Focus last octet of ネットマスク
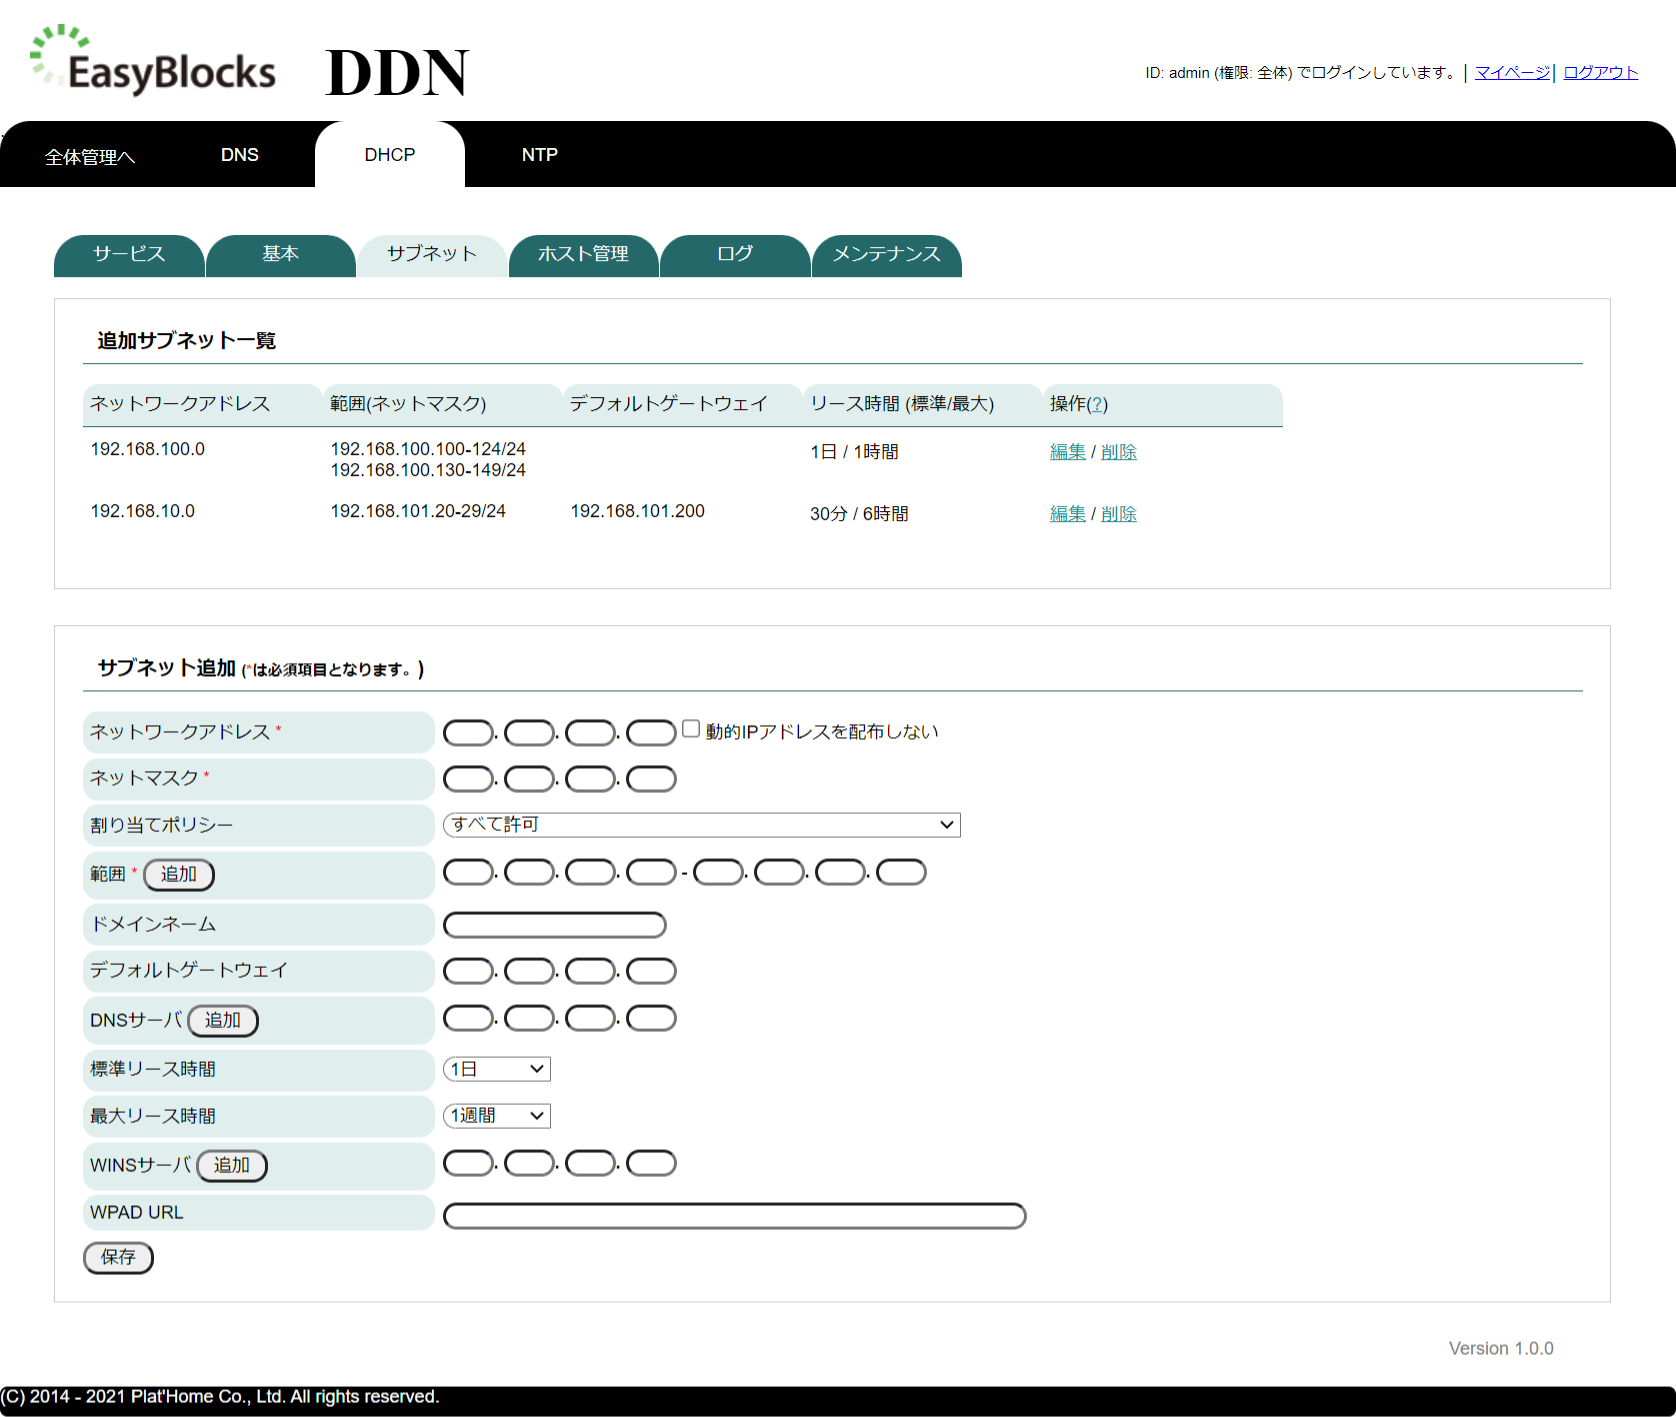 [651, 779]
